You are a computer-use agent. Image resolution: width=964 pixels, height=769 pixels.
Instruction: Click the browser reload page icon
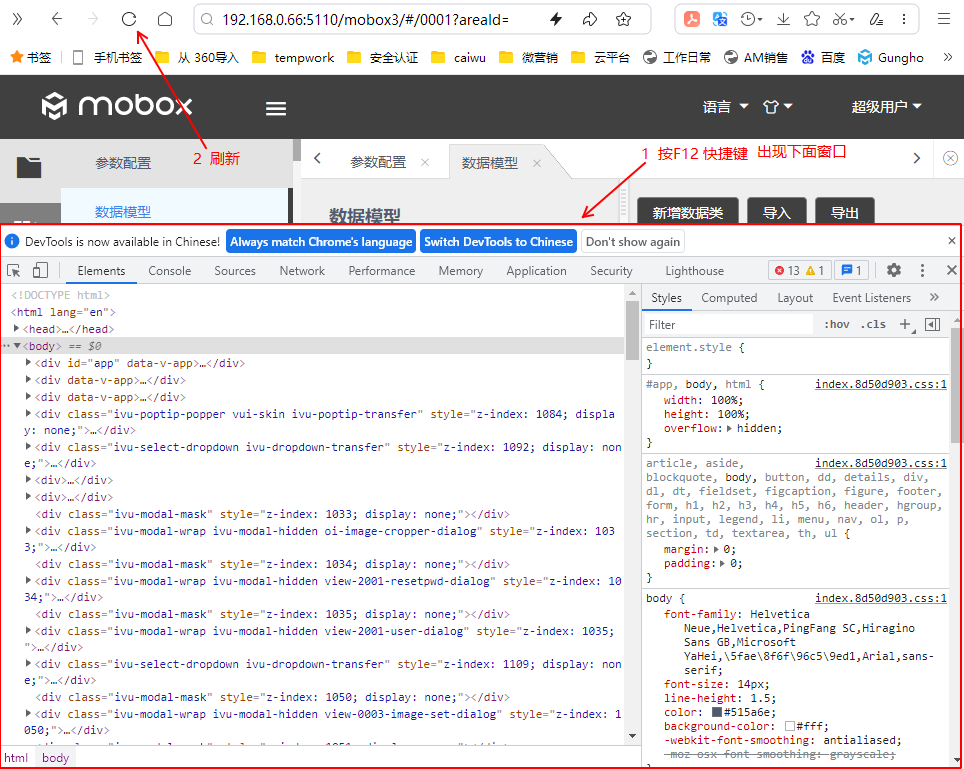(x=128, y=19)
